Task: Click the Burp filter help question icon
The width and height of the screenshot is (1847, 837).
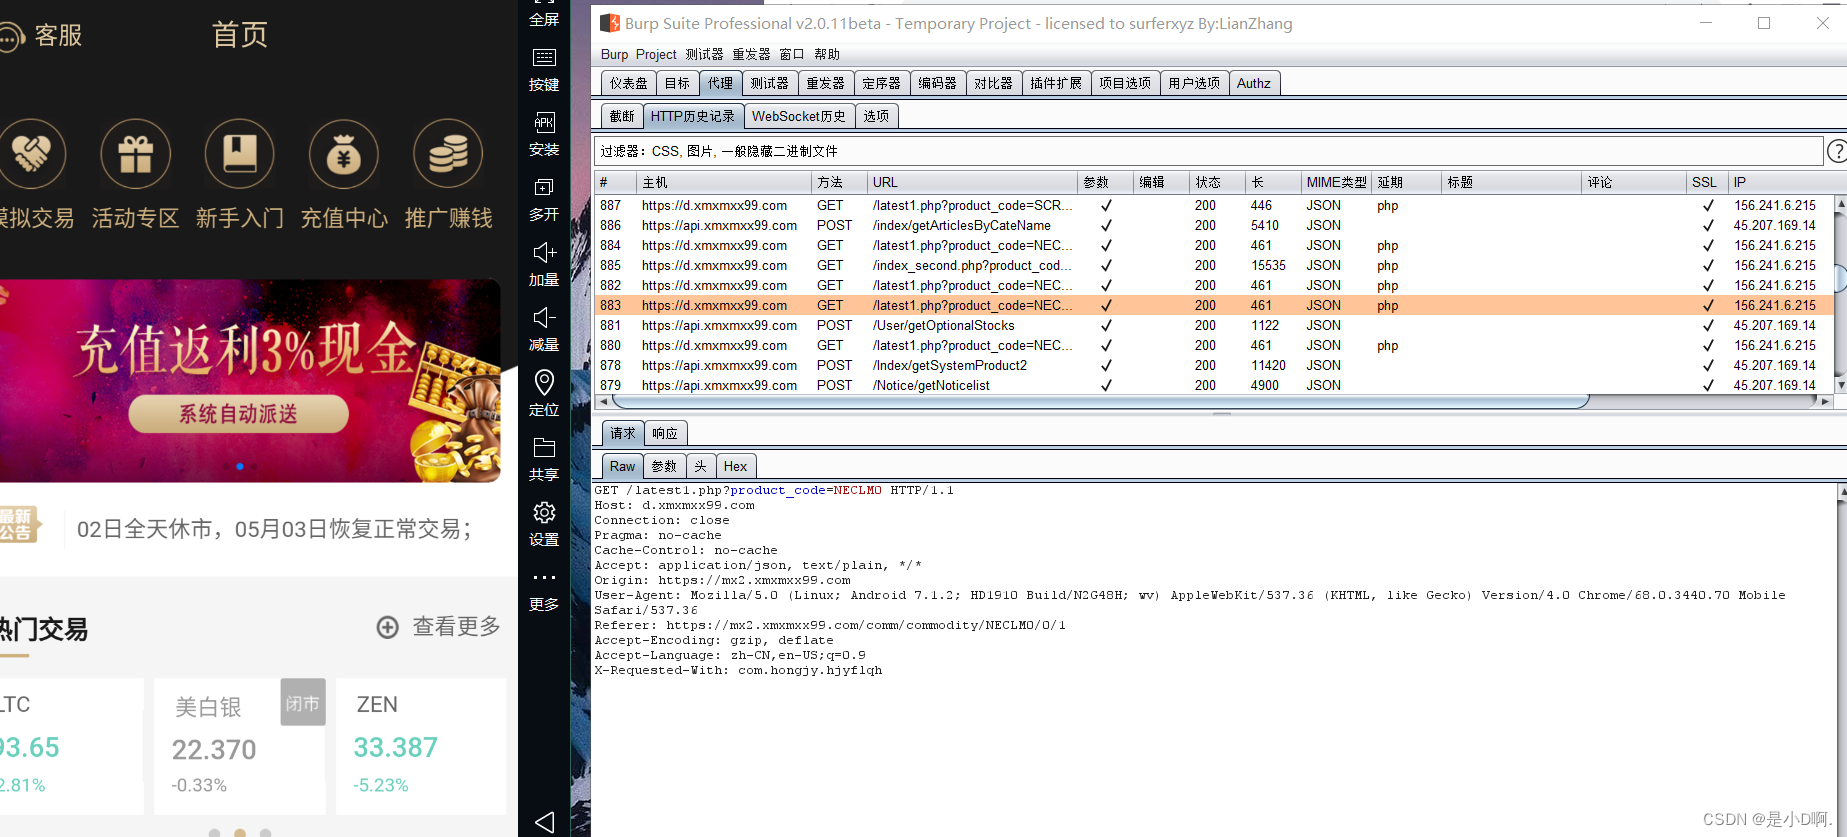Action: [1837, 151]
